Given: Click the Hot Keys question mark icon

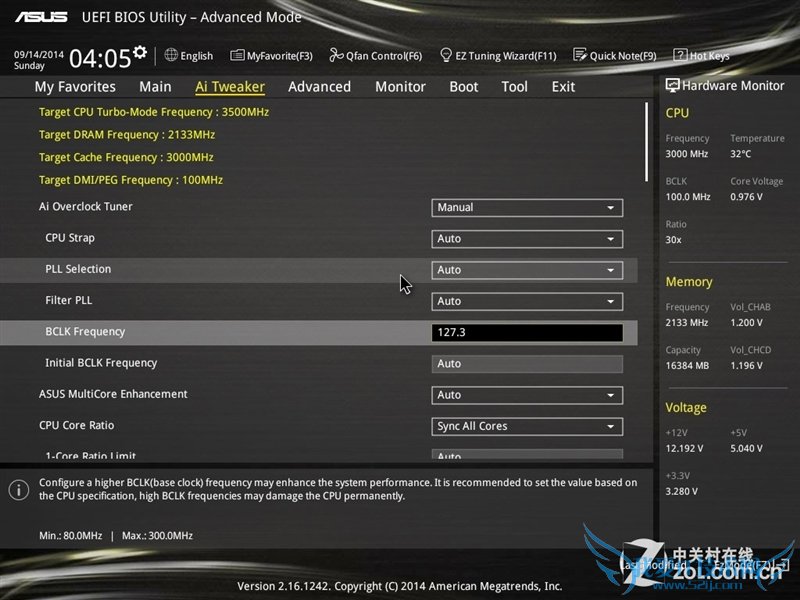Looking at the screenshot, I should (680, 55).
